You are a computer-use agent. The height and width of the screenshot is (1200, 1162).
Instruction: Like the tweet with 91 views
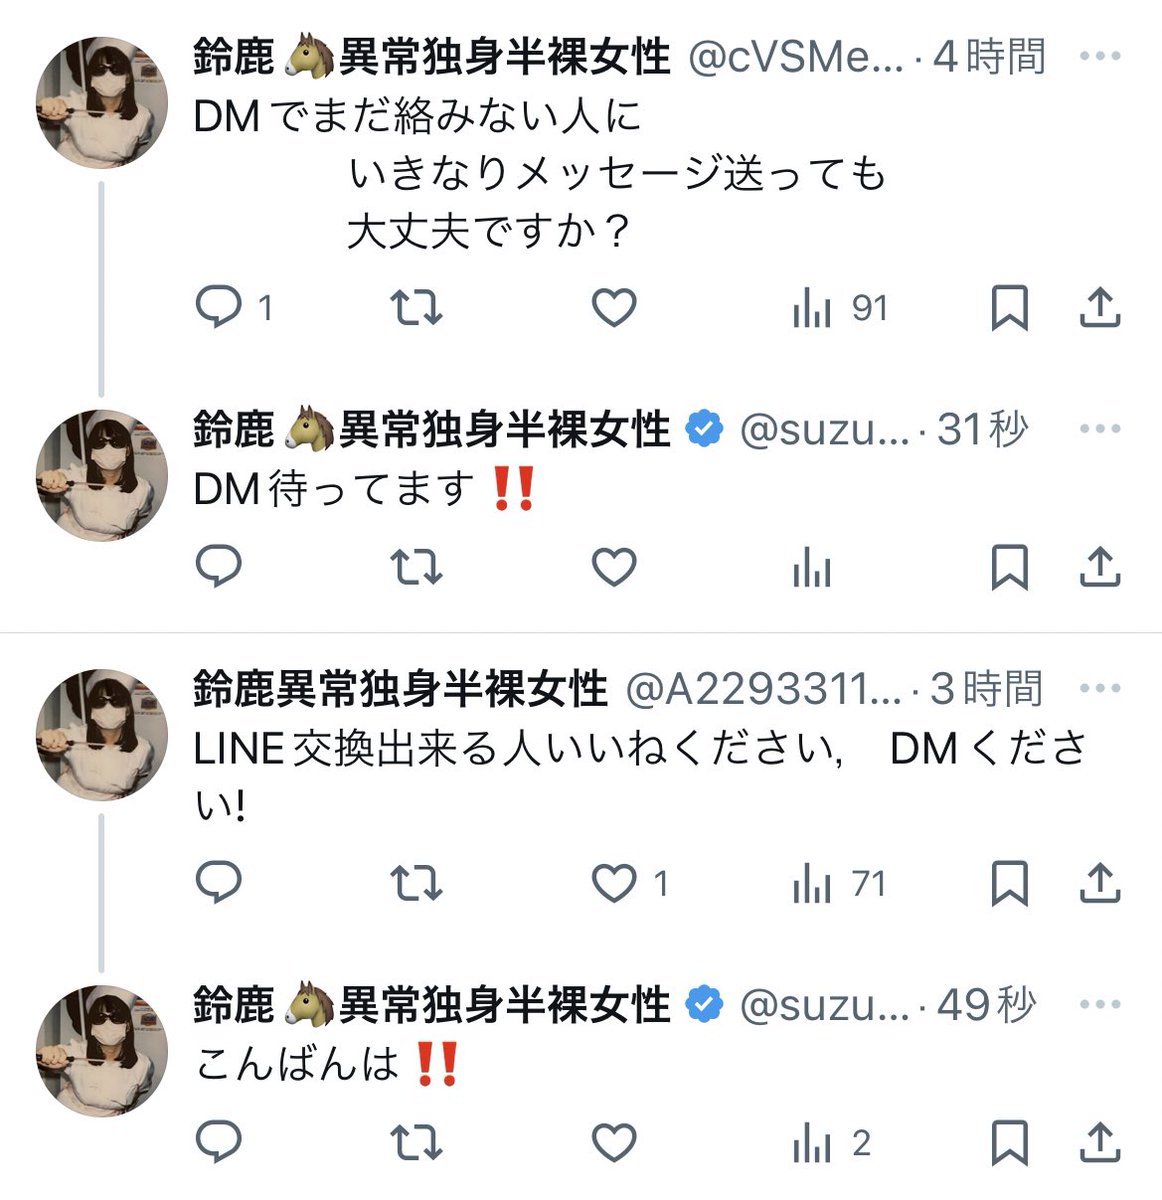pyautogui.click(x=613, y=308)
